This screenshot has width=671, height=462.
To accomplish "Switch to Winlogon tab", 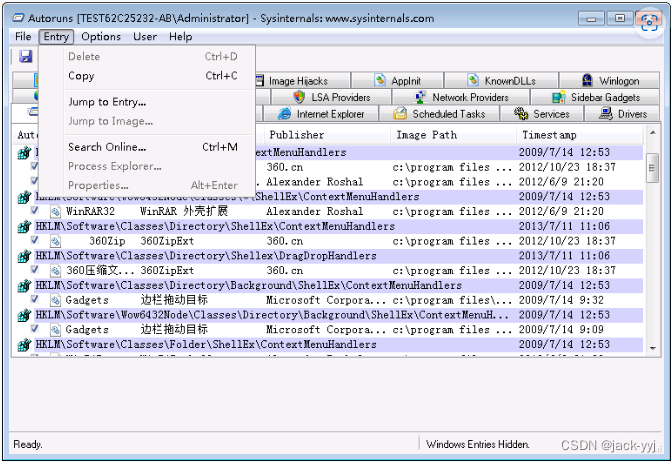I will pyautogui.click(x=609, y=80).
